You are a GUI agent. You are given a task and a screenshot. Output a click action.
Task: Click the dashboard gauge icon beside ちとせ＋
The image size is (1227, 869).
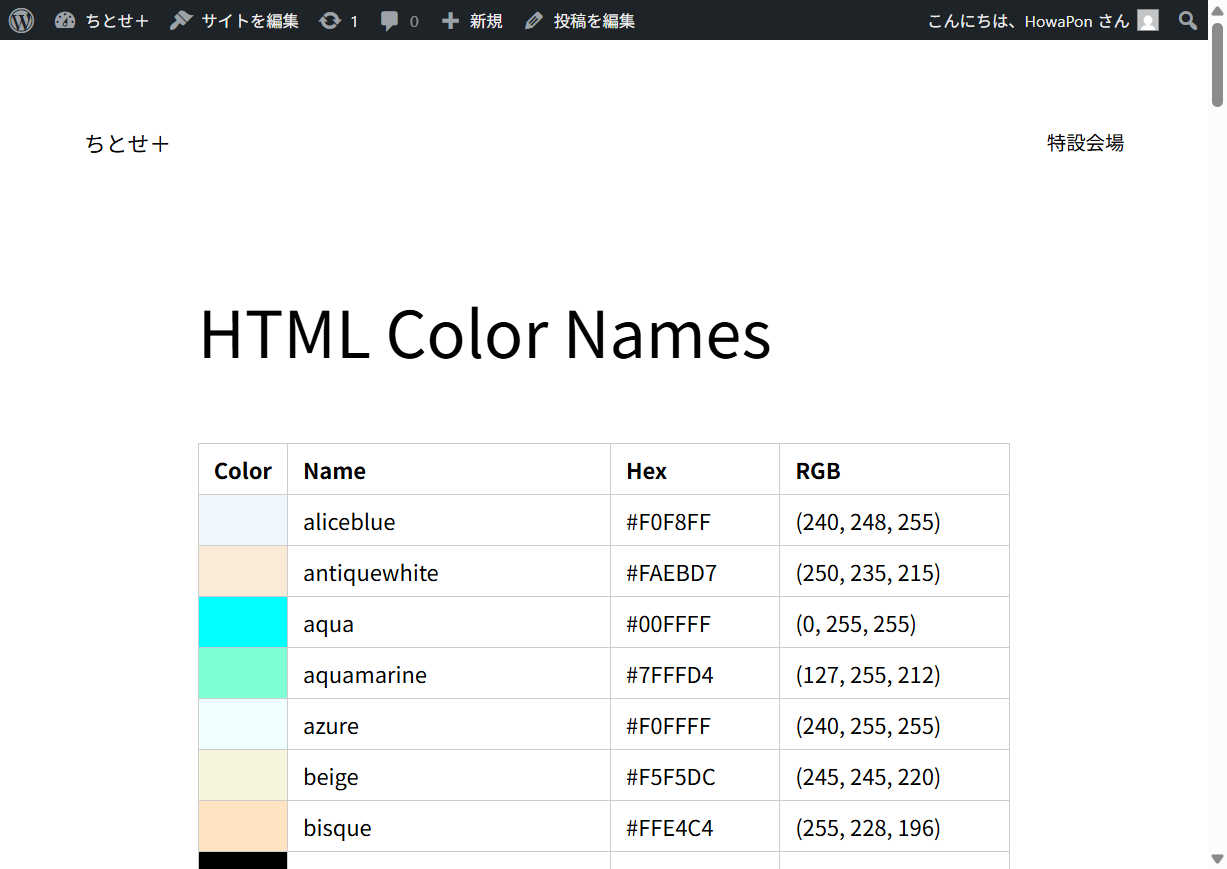(65, 20)
